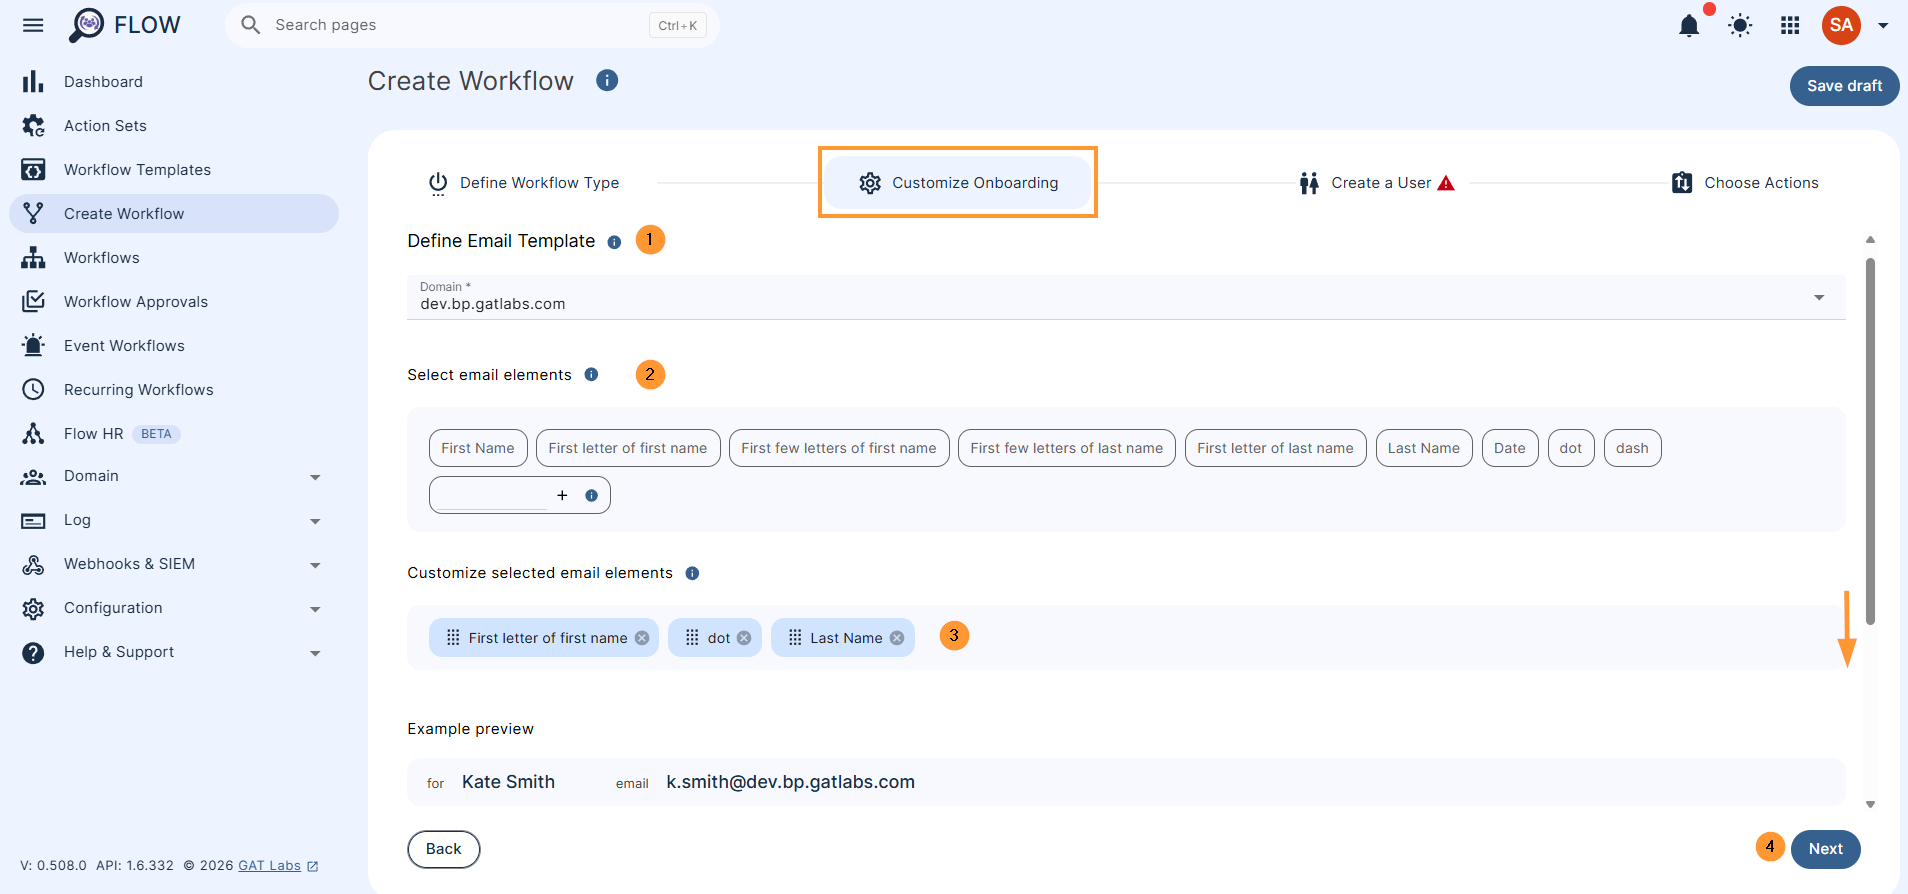Click Select email elements info icon
Viewport: 1908px width, 894px height.
tap(591, 374)
